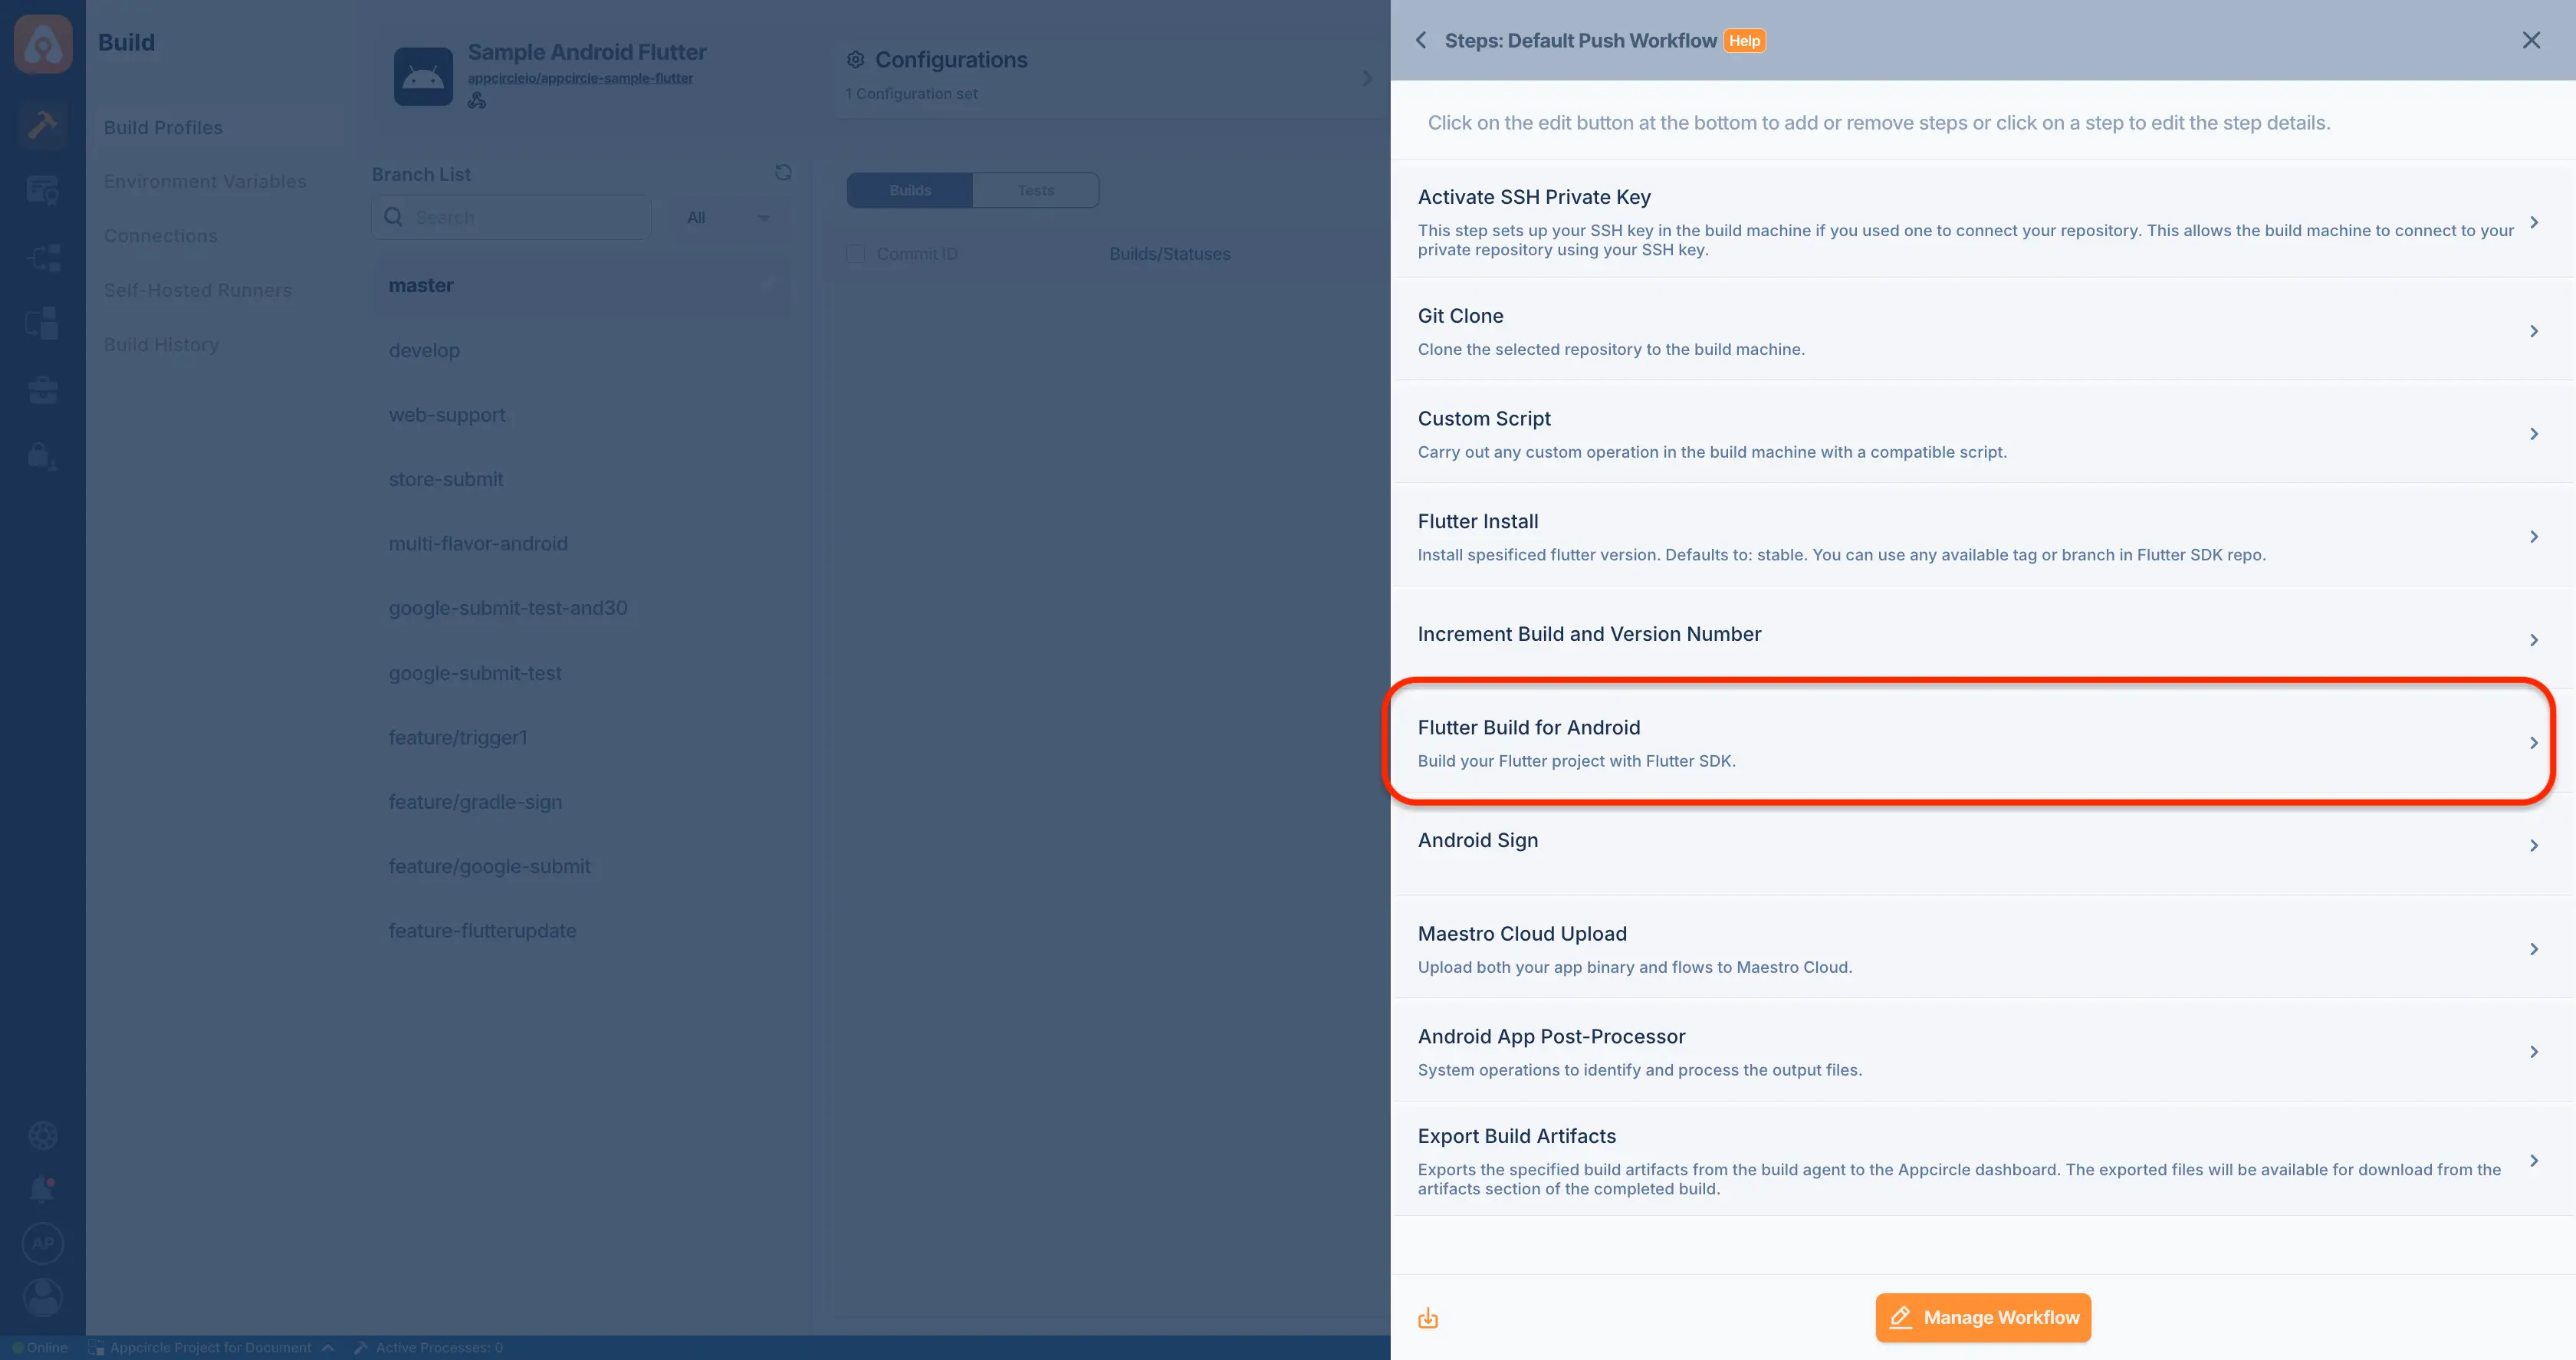Expand the Increment Build and Version Number chevron
The width and height of the screenshot is (2576, 1360).
2534,640
